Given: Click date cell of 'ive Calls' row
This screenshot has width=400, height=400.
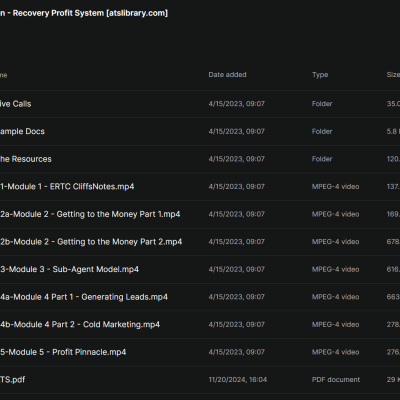Looking at the screenshot, I should coord(237,104).
